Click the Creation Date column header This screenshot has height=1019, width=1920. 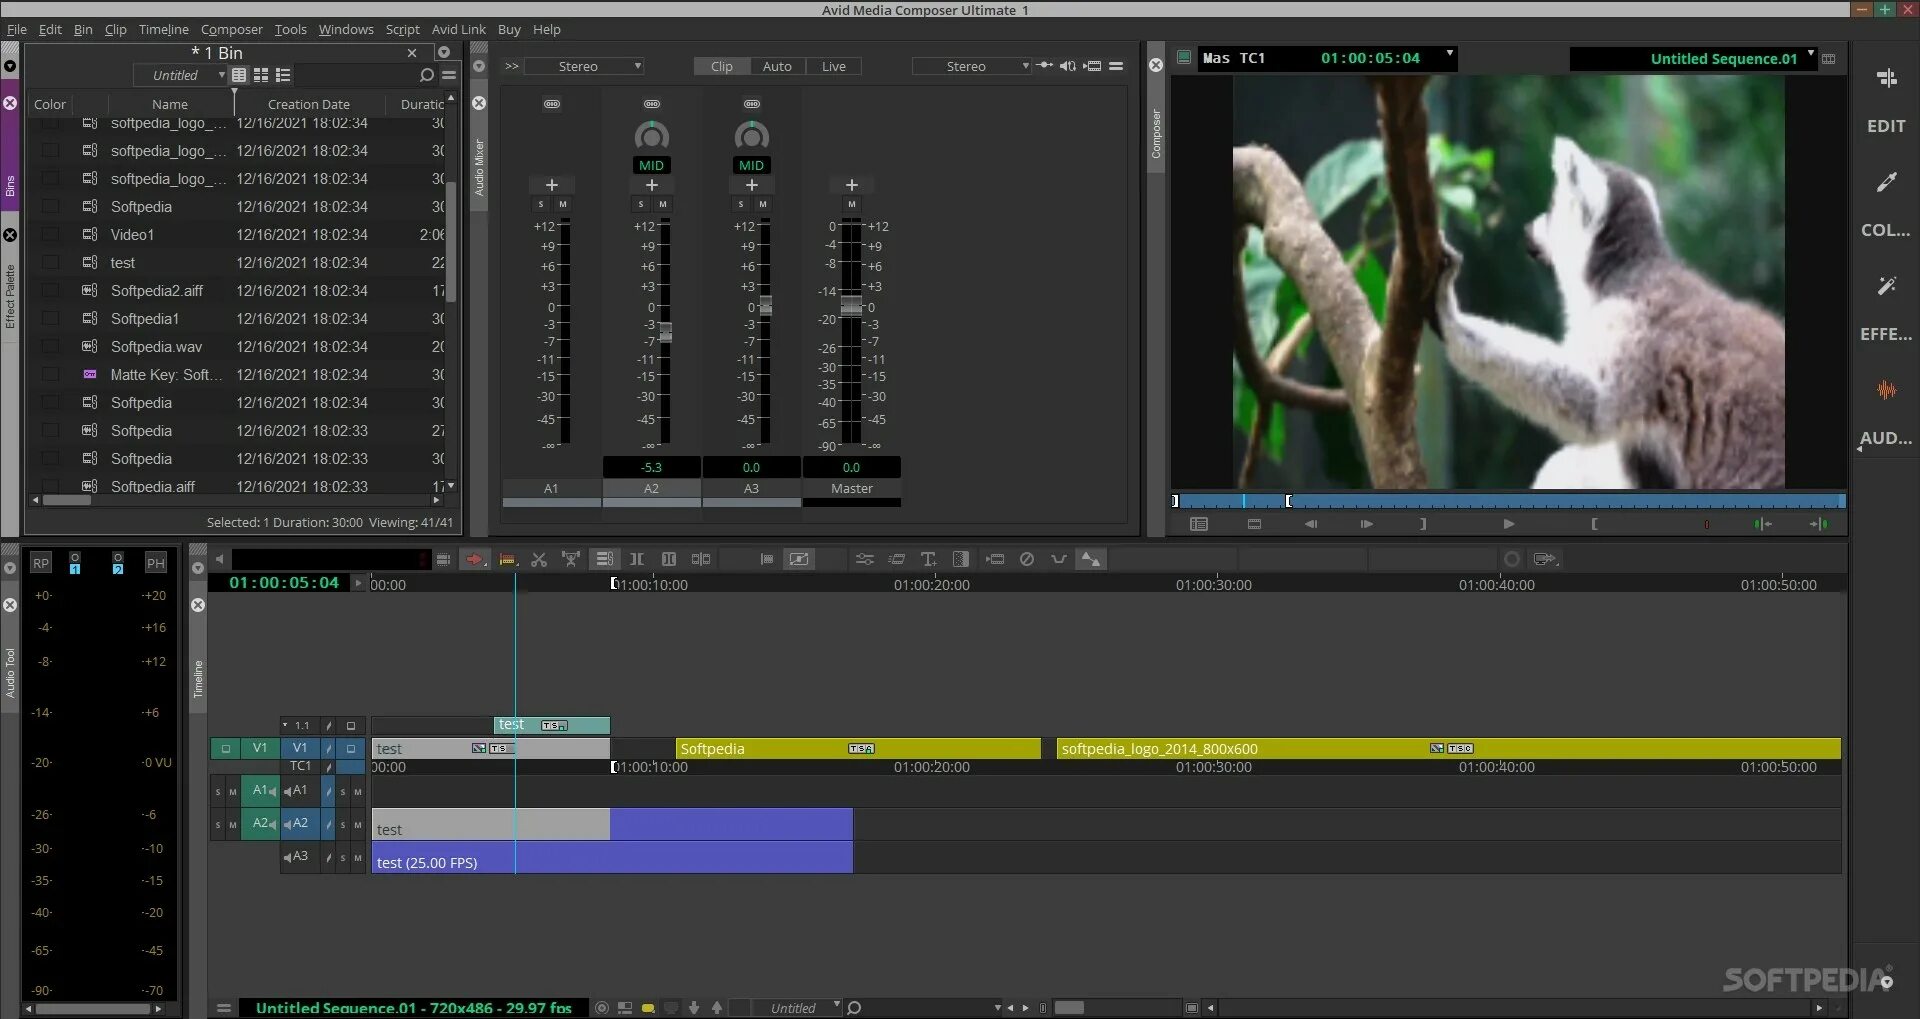click(309, 104)
